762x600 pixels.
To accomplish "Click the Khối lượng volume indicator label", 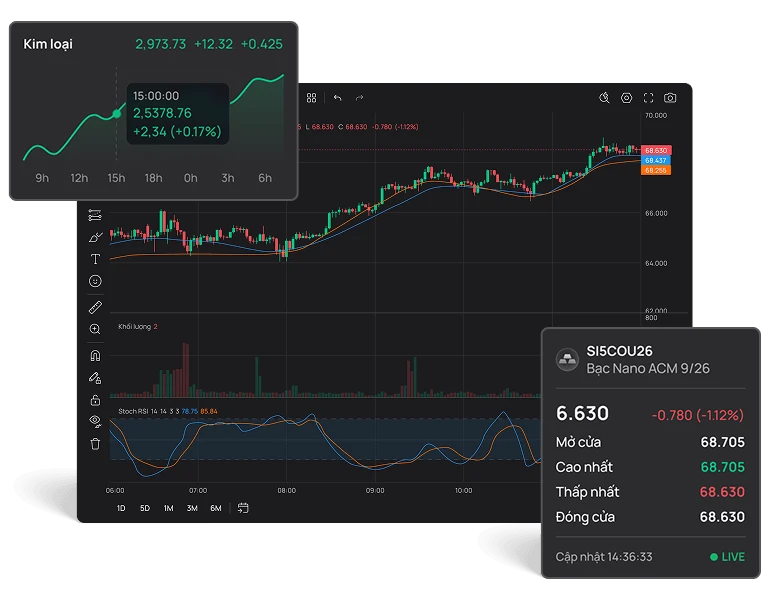I will [135, 326].
